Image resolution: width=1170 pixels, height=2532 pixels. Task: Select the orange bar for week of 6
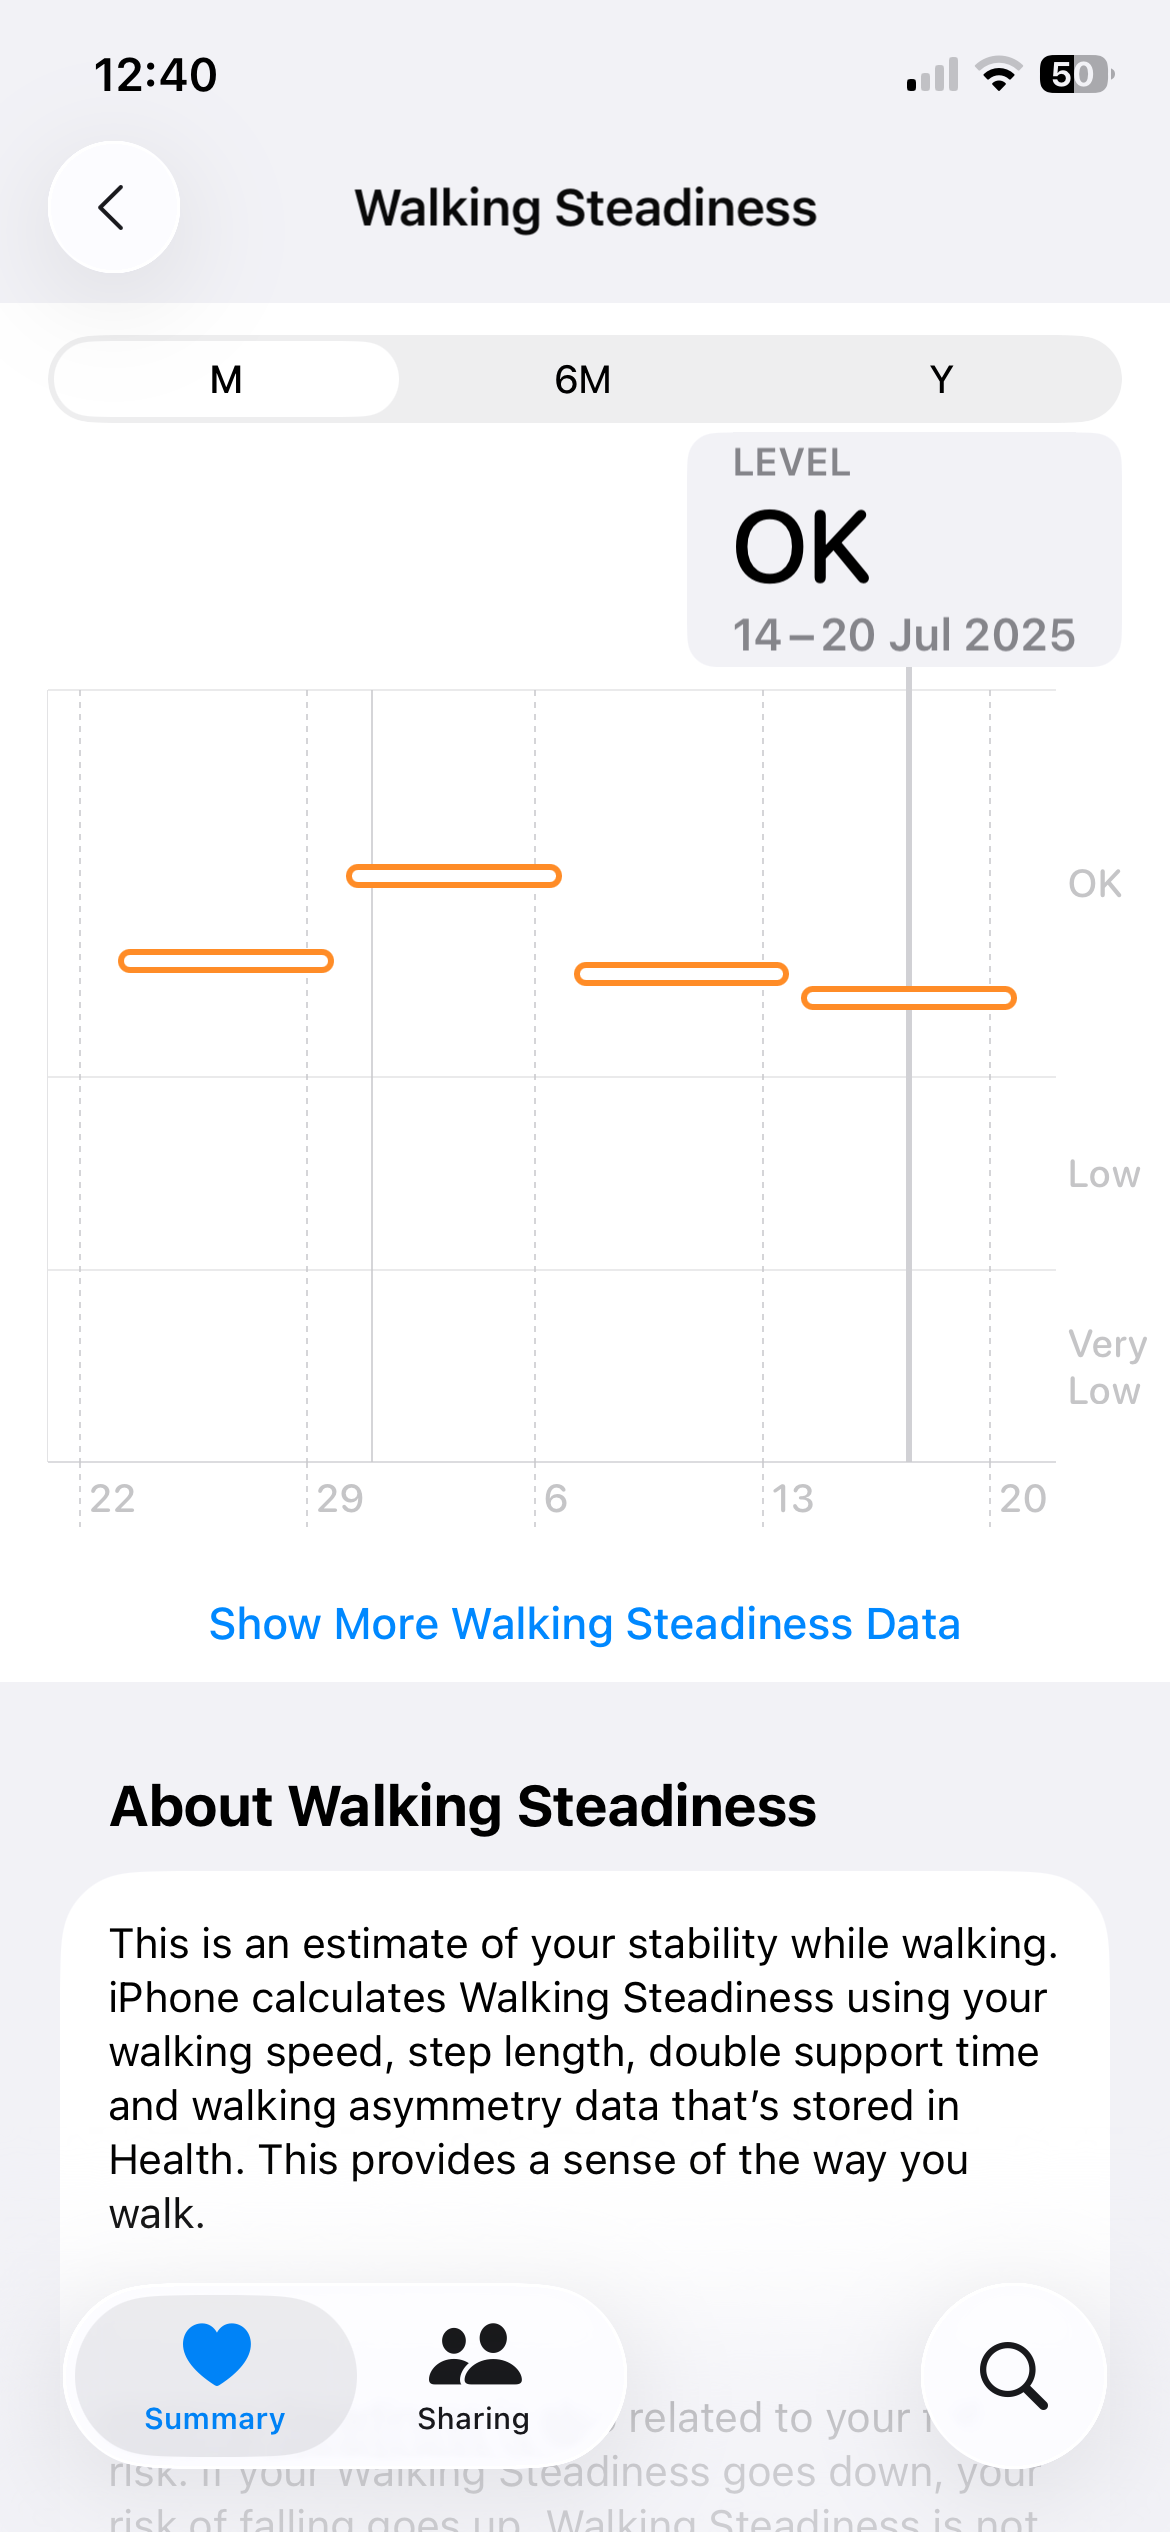(x=681, y=974)
